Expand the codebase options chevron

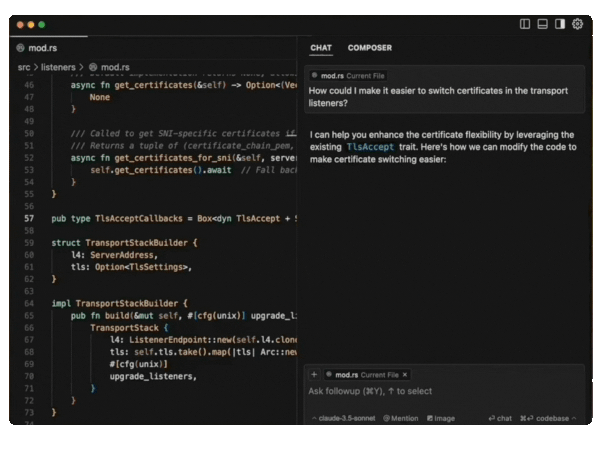coord(574,418)
